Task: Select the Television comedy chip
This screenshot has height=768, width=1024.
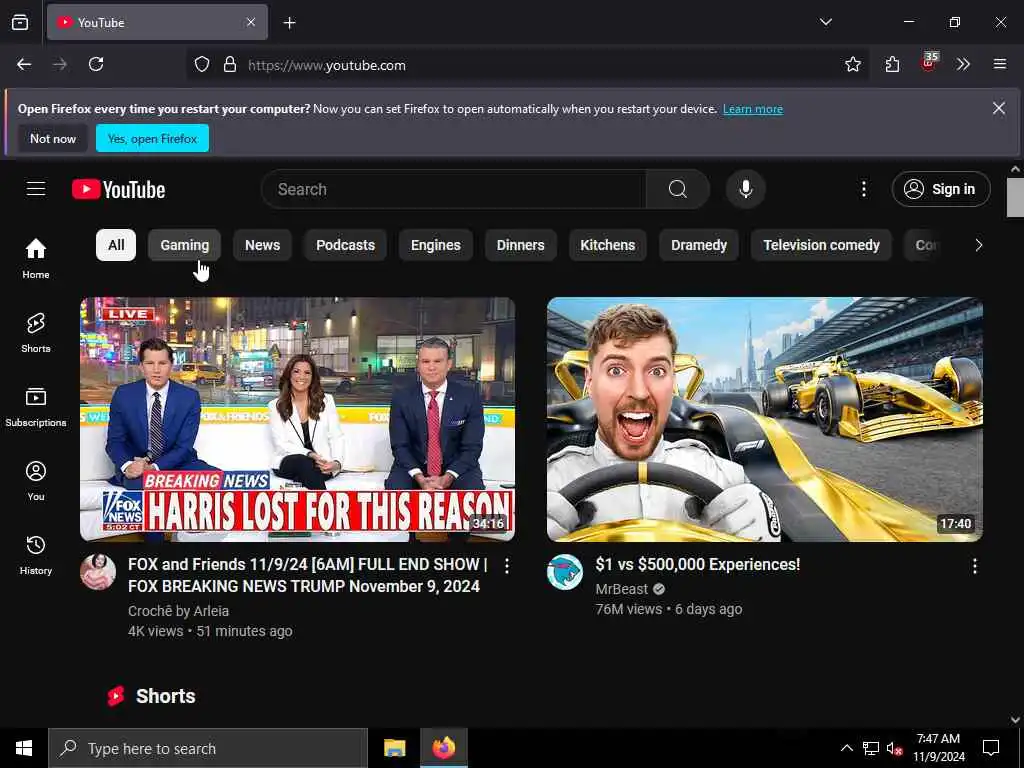Action: (822, 245)
